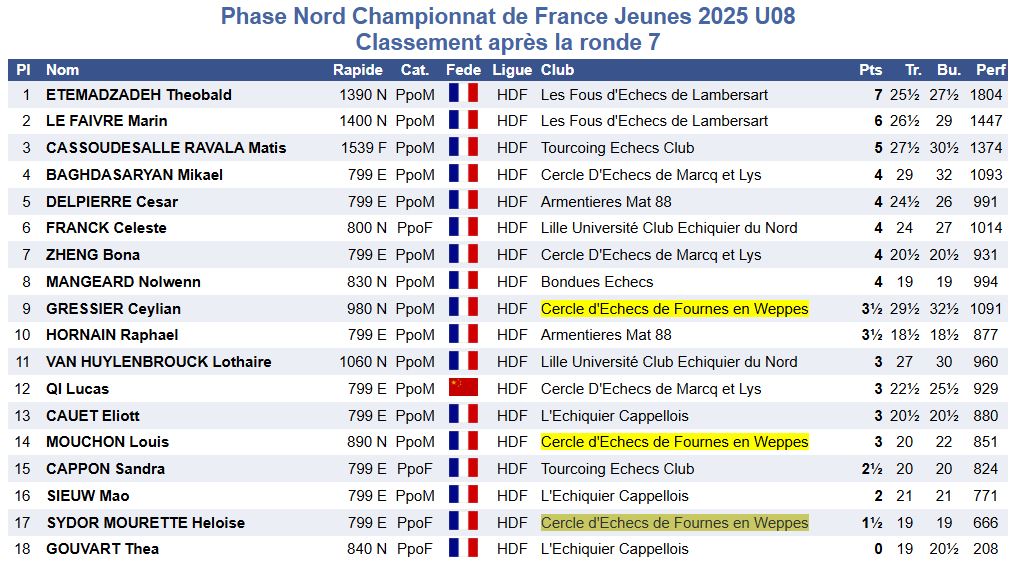Click the Nom column header

coord(62,70)
